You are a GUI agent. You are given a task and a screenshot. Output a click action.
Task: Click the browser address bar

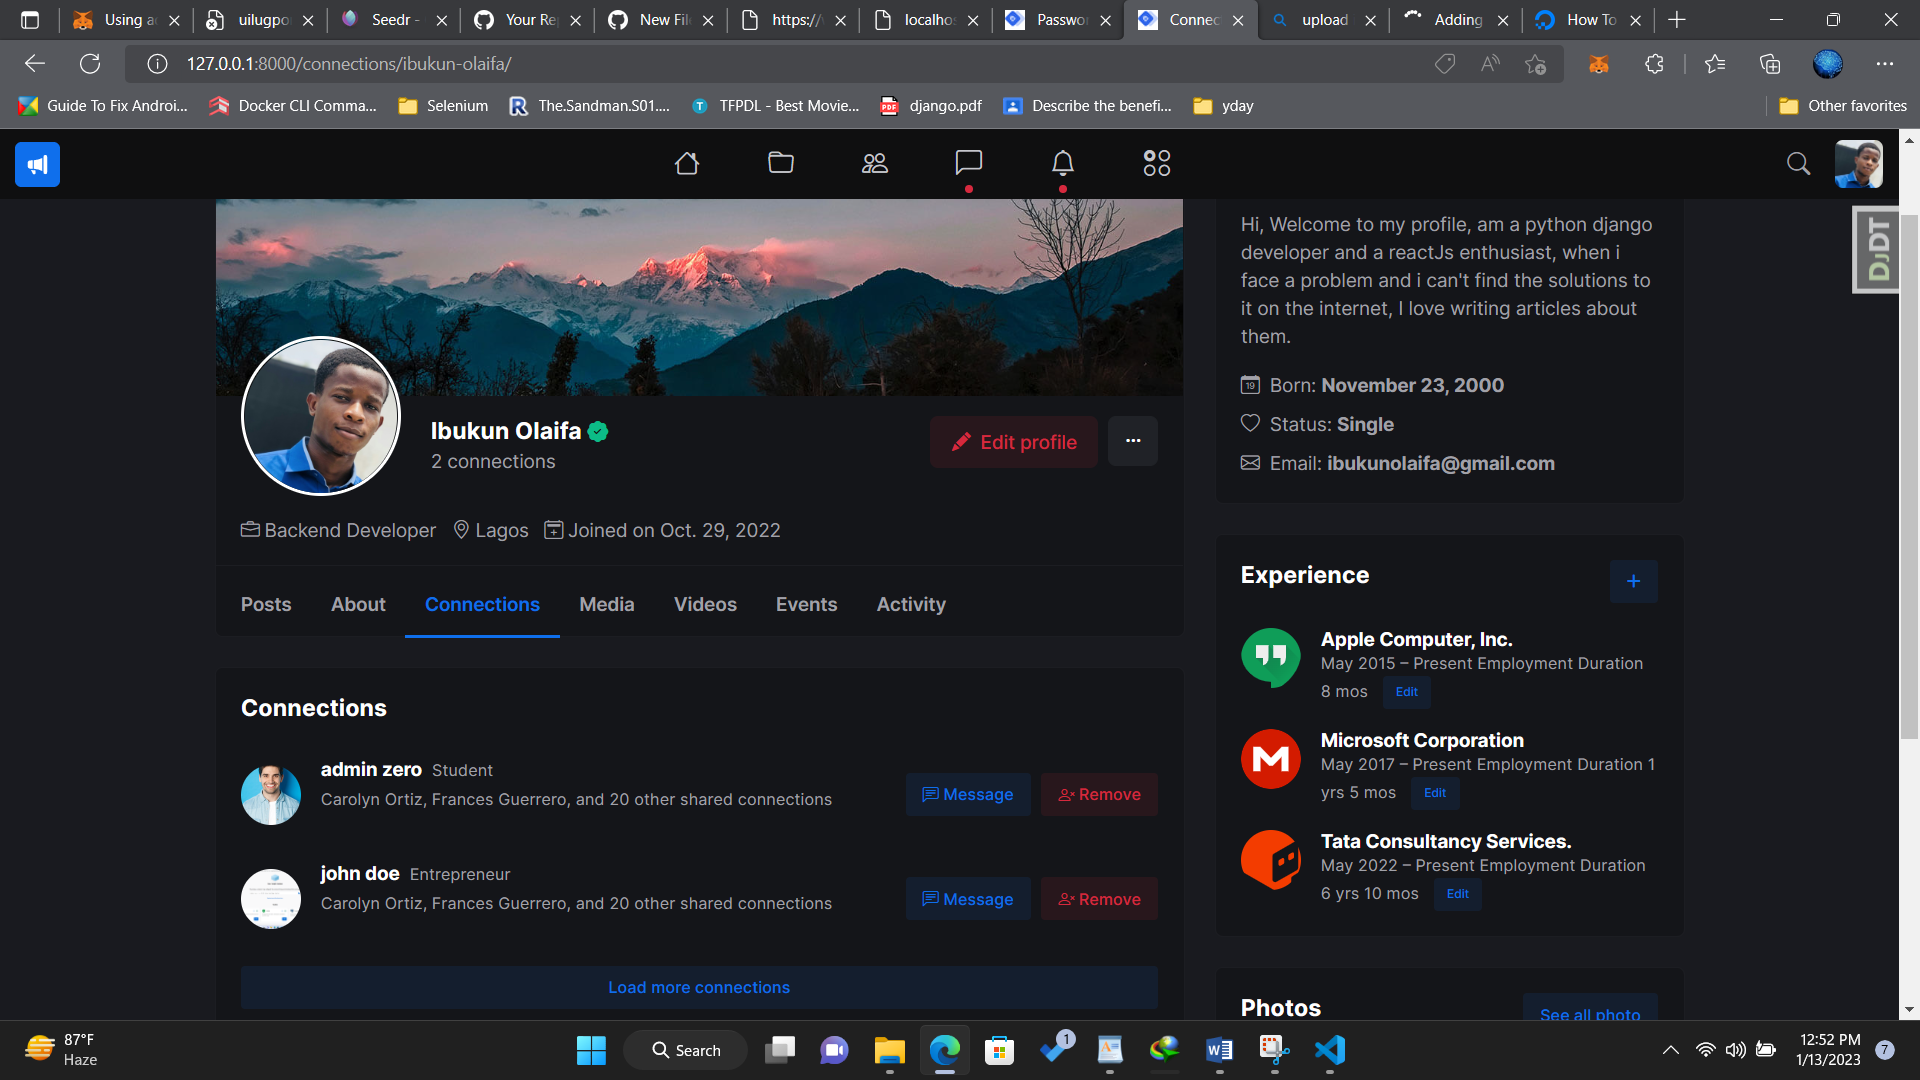[400, 63]
